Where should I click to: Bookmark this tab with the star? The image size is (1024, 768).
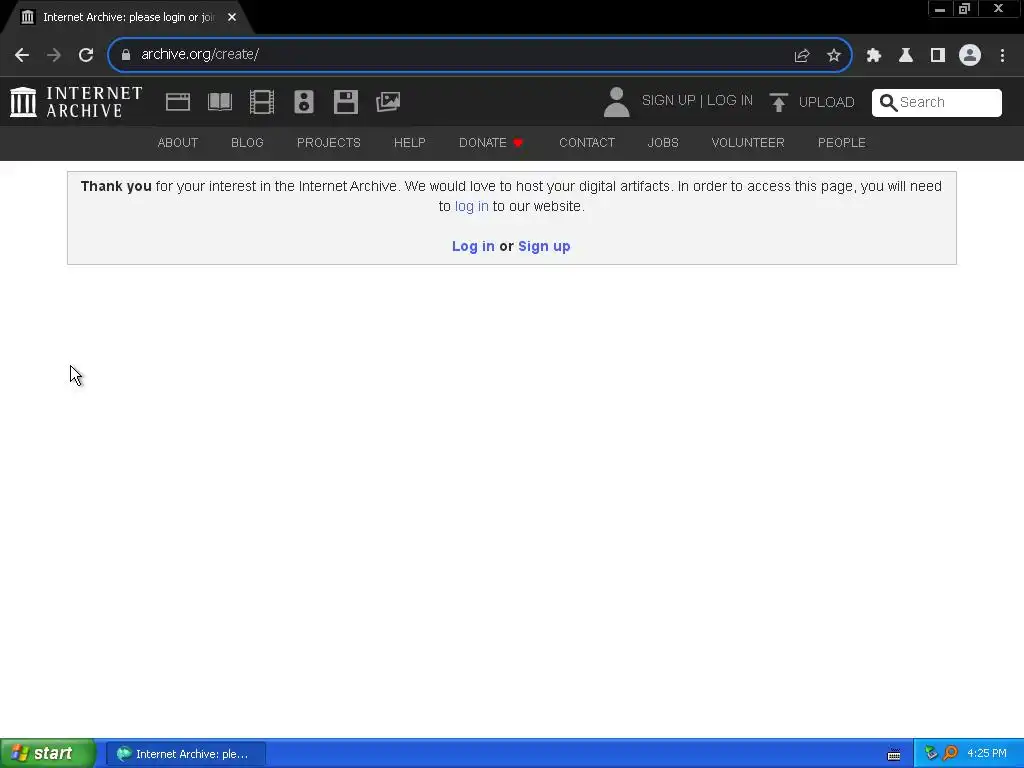tap(834, 56)
